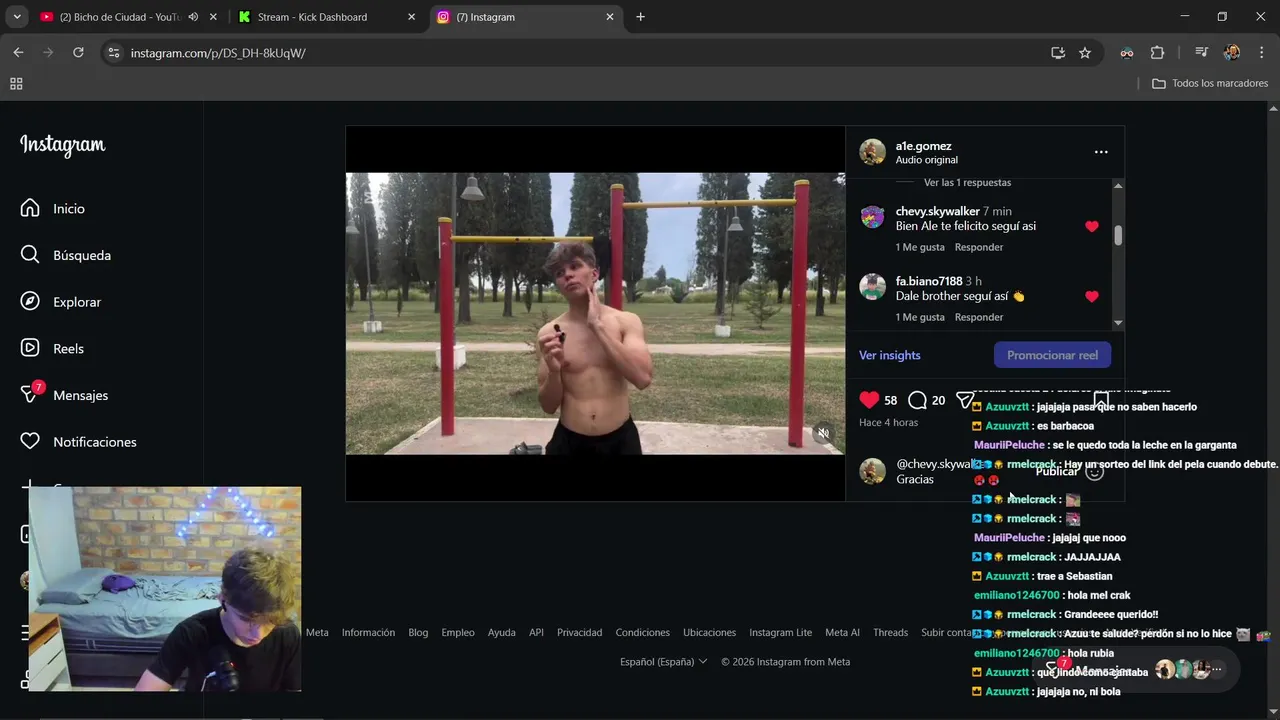Click Ubicaciones footer link

pos(709,632)
